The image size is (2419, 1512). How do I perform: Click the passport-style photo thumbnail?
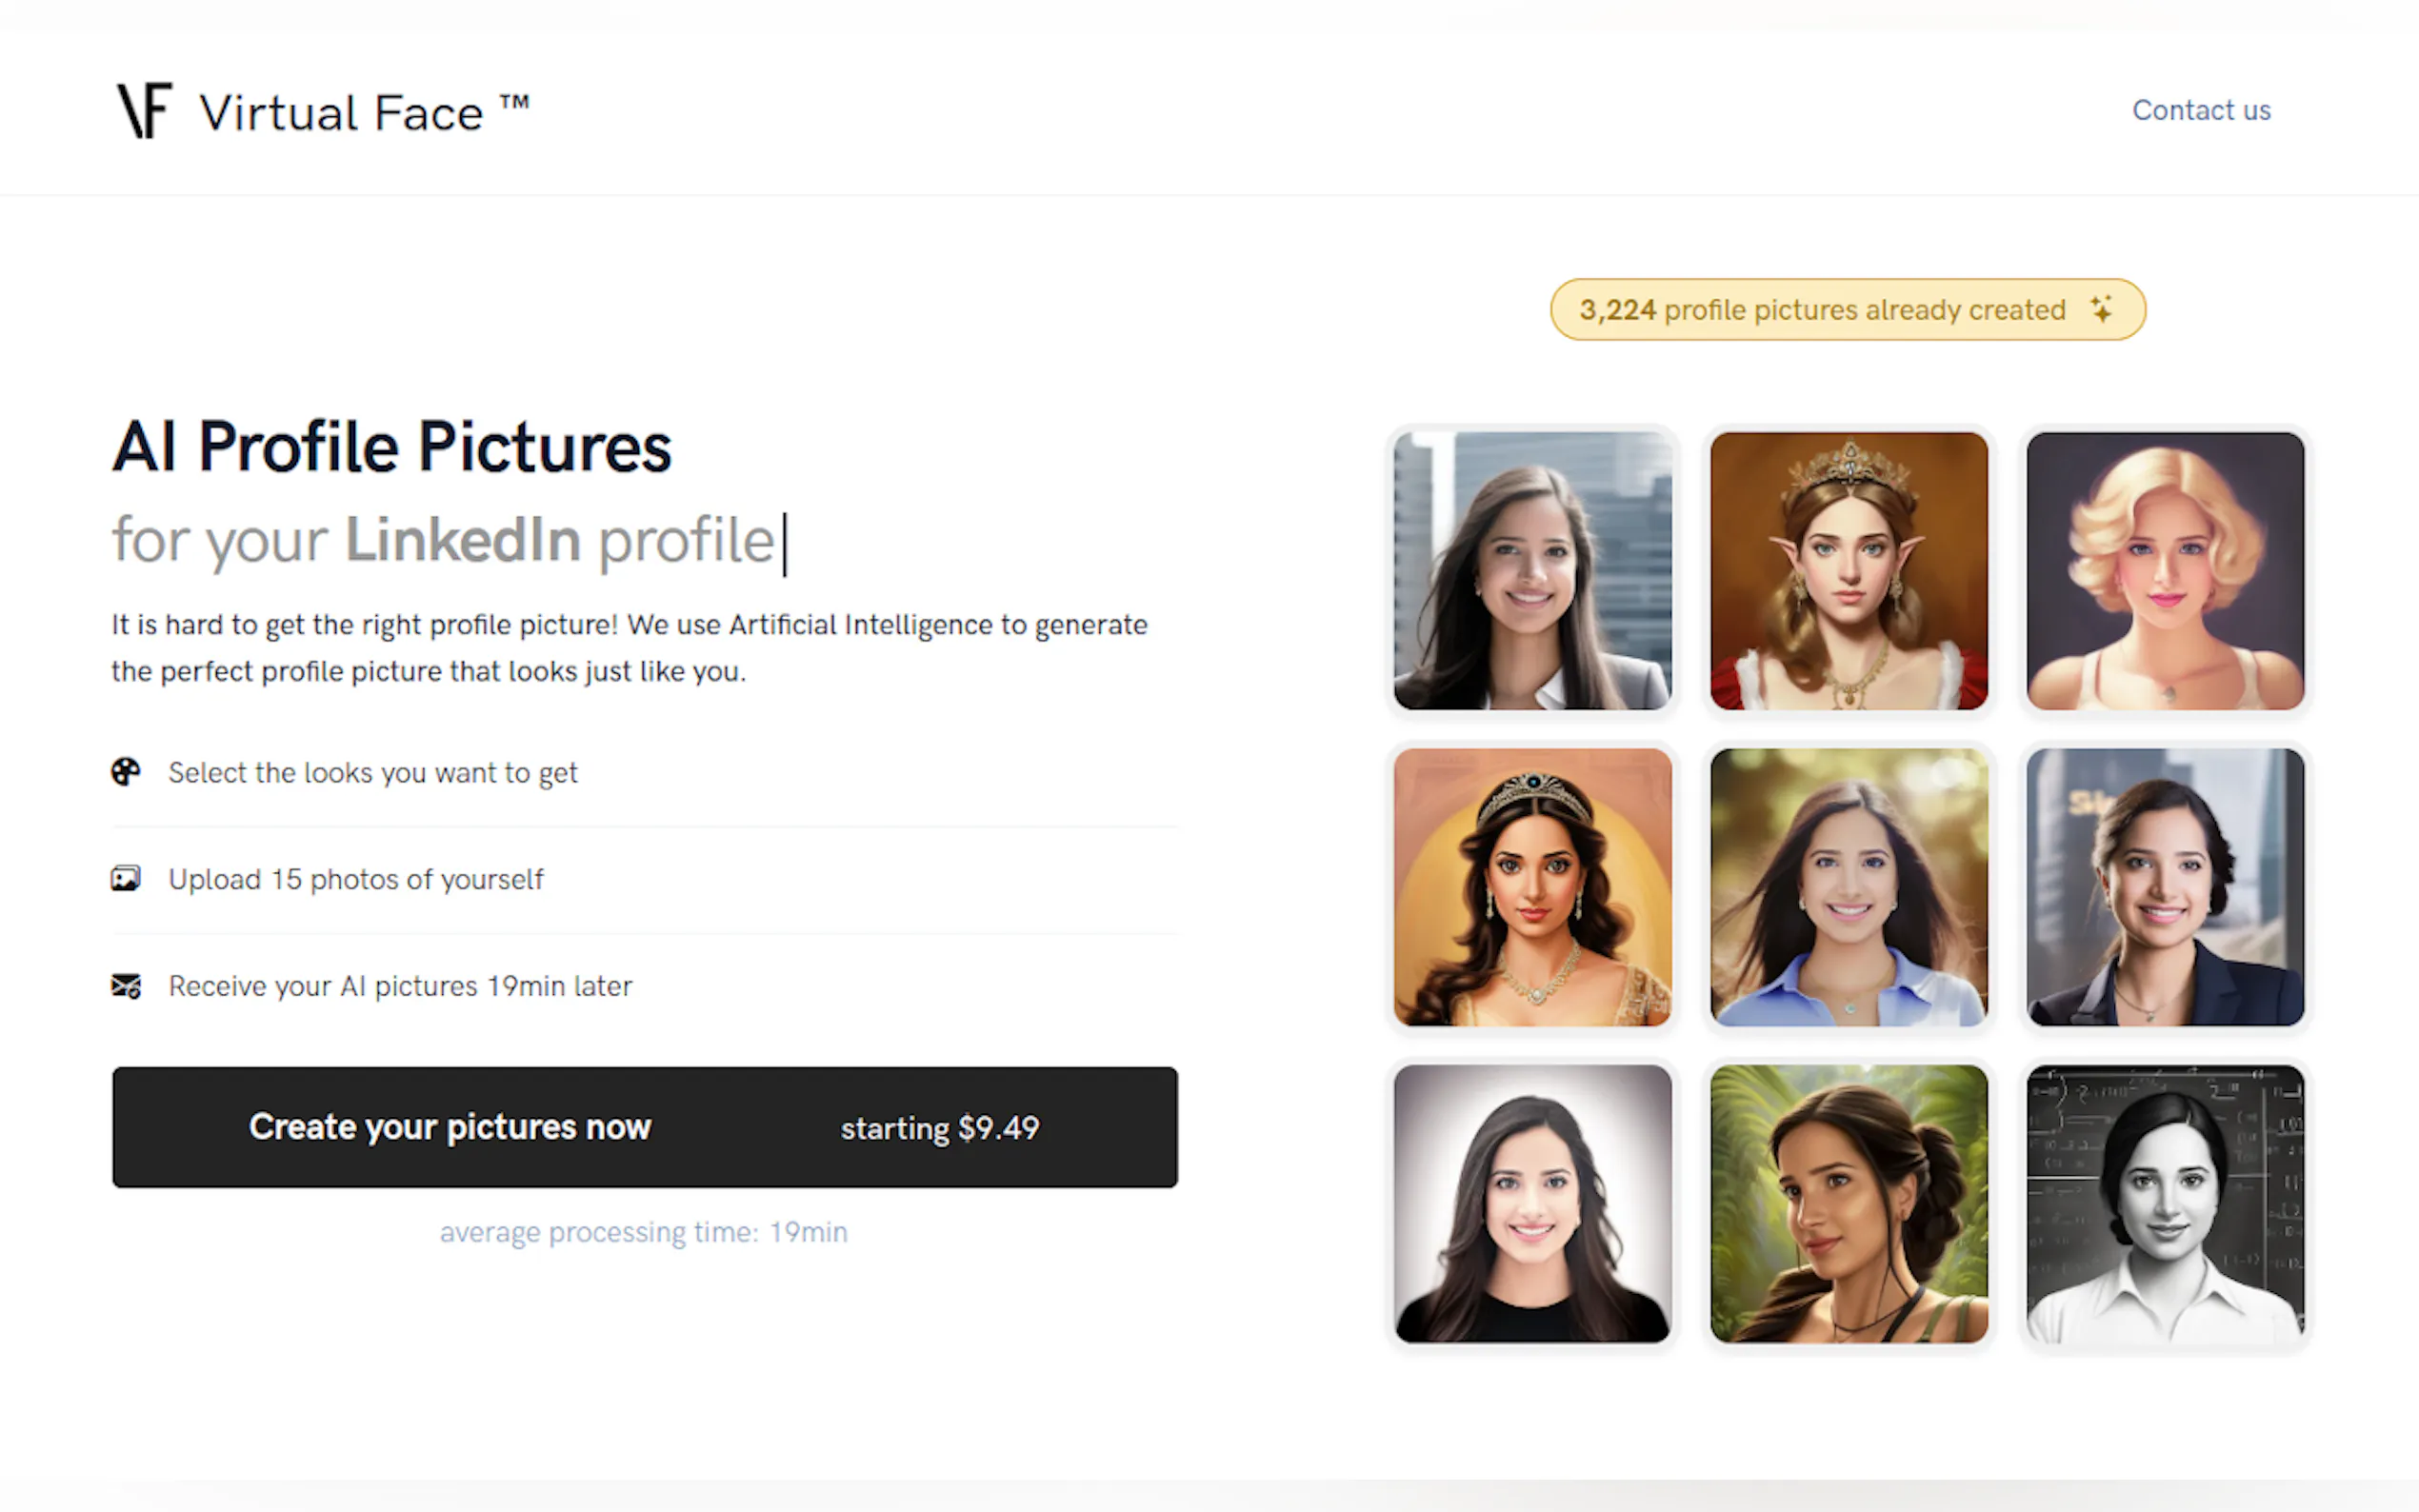click(x=1531, y=1204)
